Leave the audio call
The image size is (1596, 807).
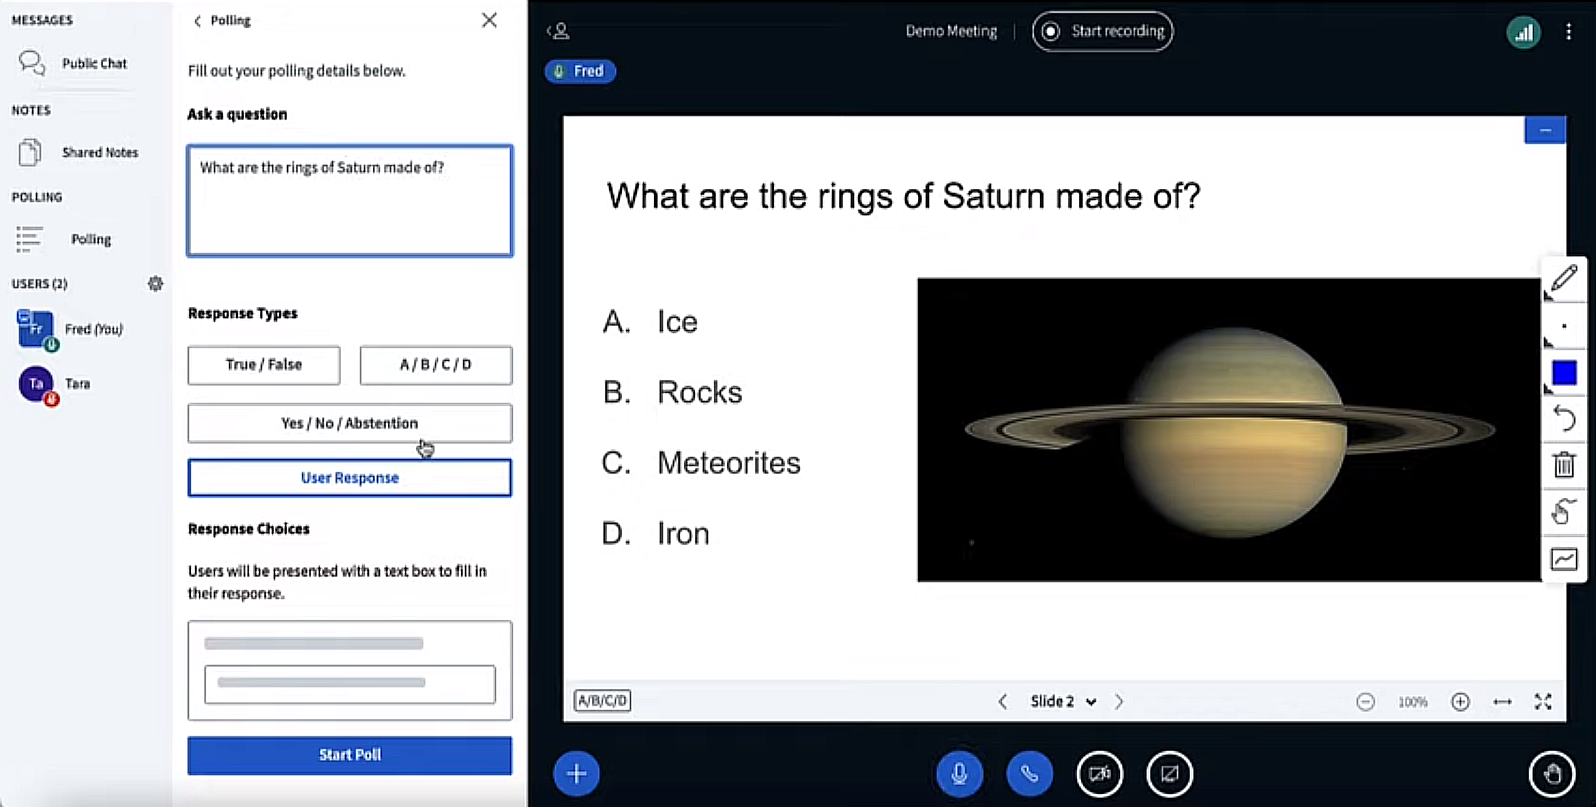(1029, 774)
